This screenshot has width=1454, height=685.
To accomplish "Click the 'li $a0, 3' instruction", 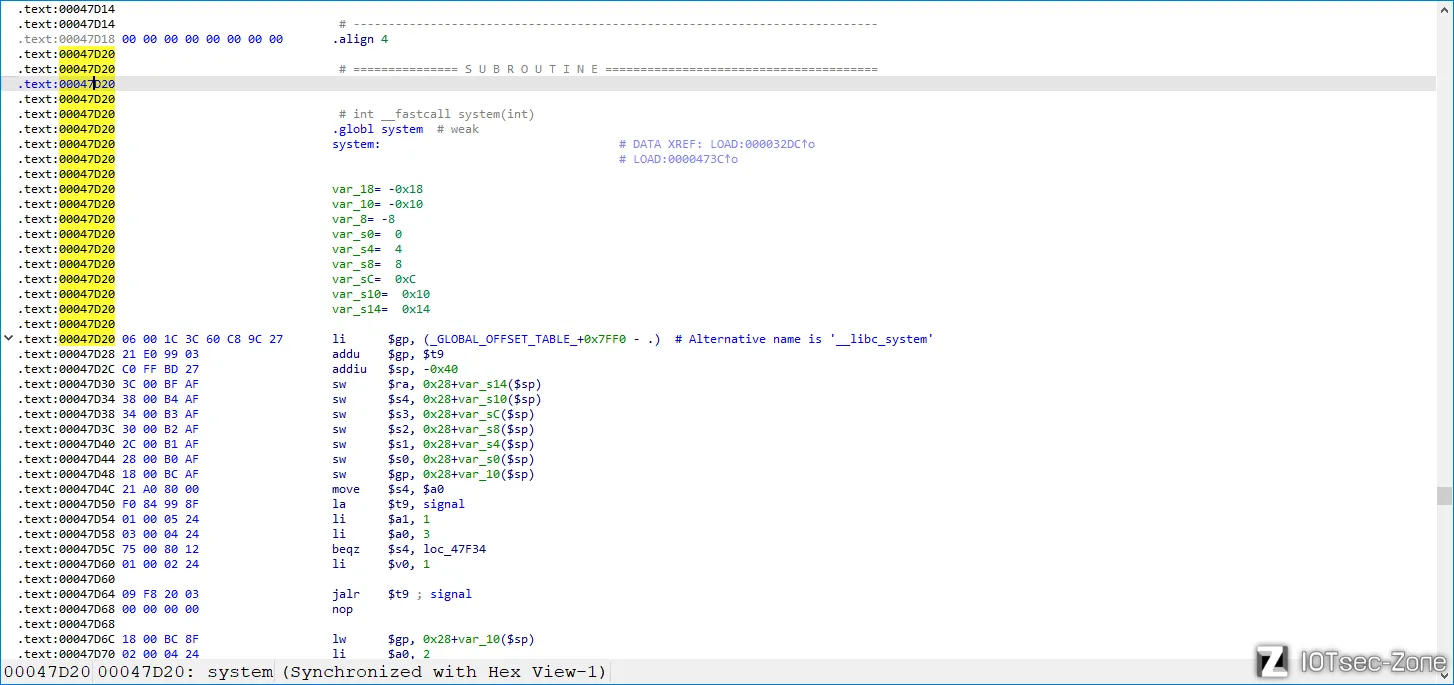I will (x=381, y=534).
